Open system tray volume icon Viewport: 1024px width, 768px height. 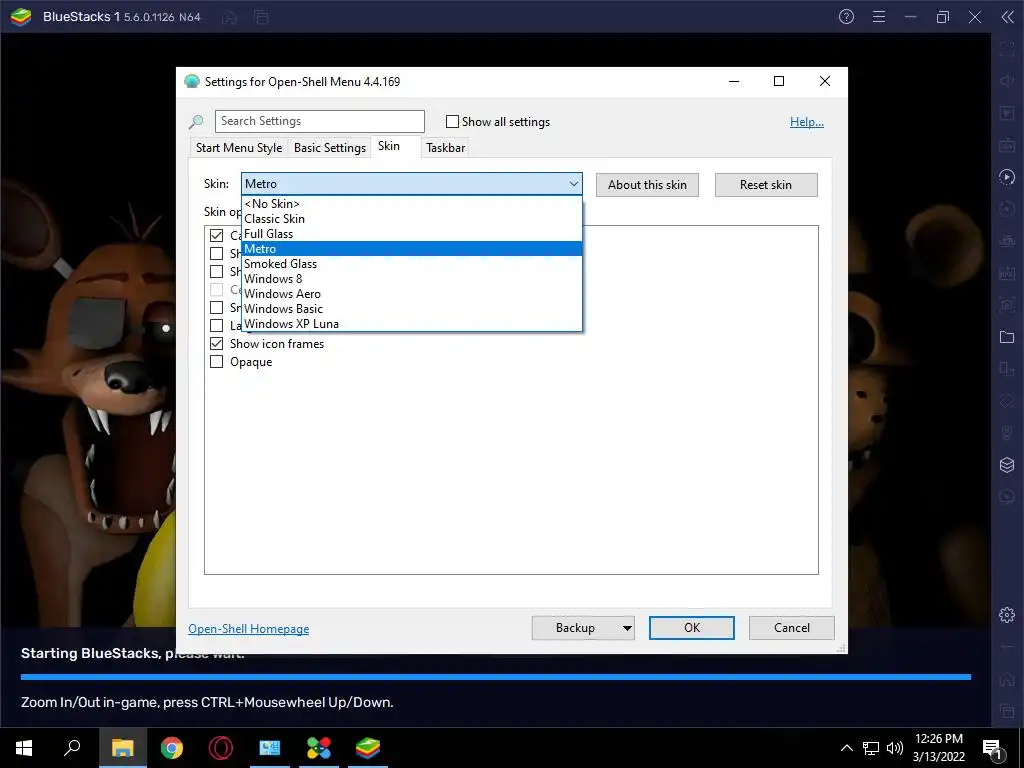click(895, 748)
